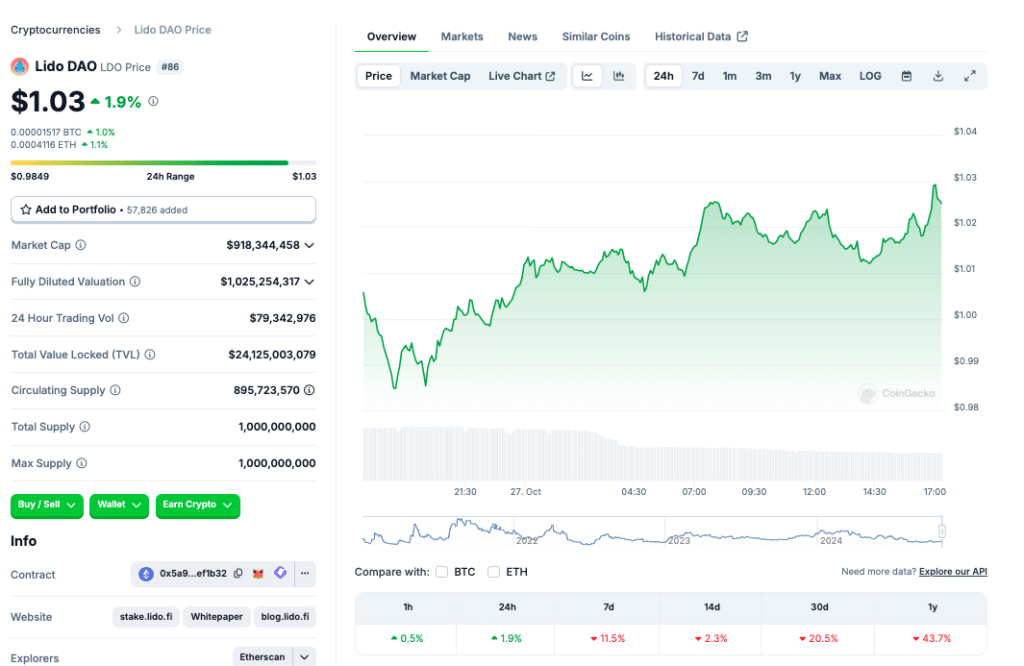Image resolution: width=1024 pixels, height=666 pixels.
Task: Open stake.lido.fi website link
Action: (x=146, y=616)
